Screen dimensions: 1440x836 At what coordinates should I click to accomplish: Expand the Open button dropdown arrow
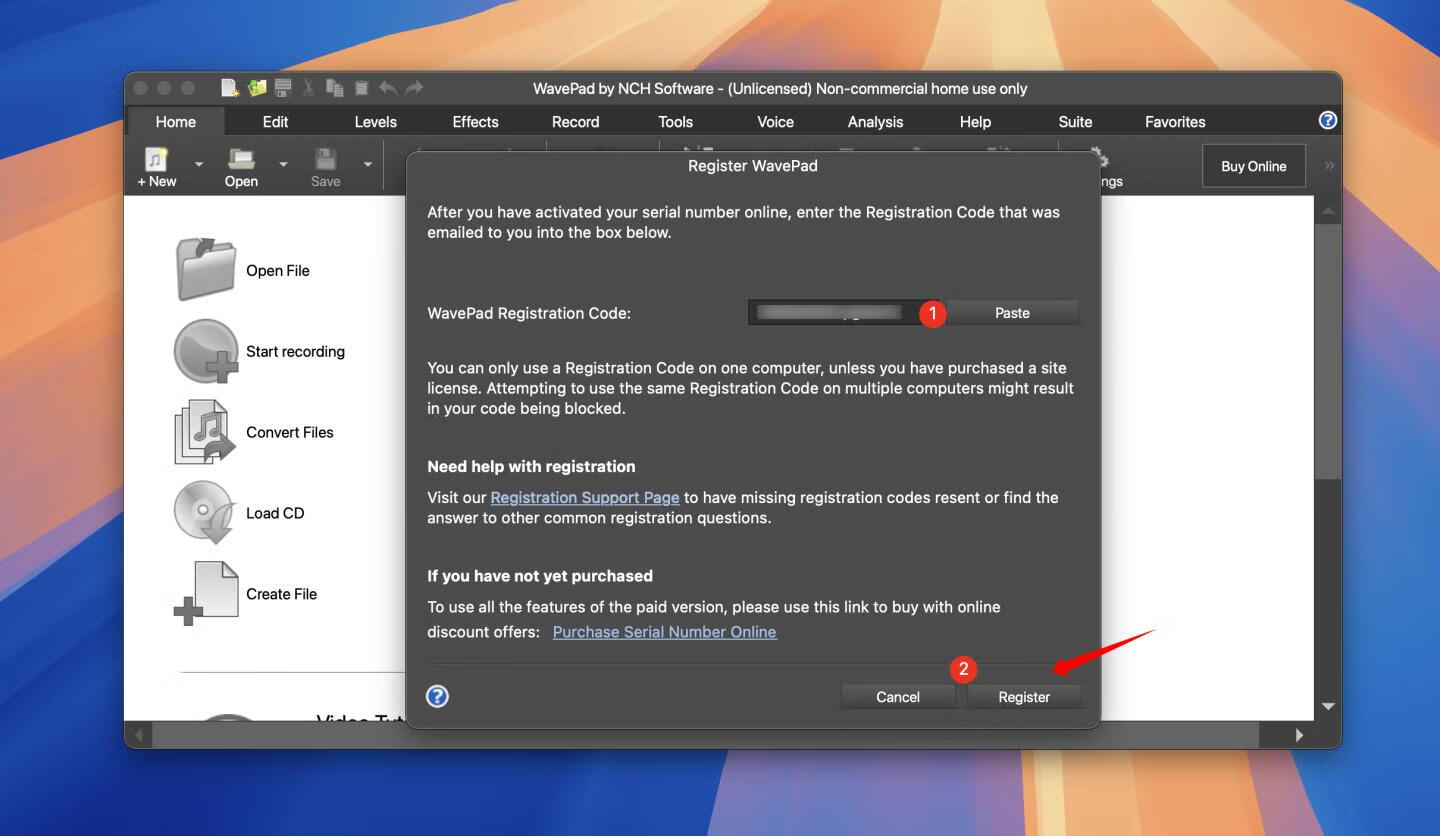(283, 165)
